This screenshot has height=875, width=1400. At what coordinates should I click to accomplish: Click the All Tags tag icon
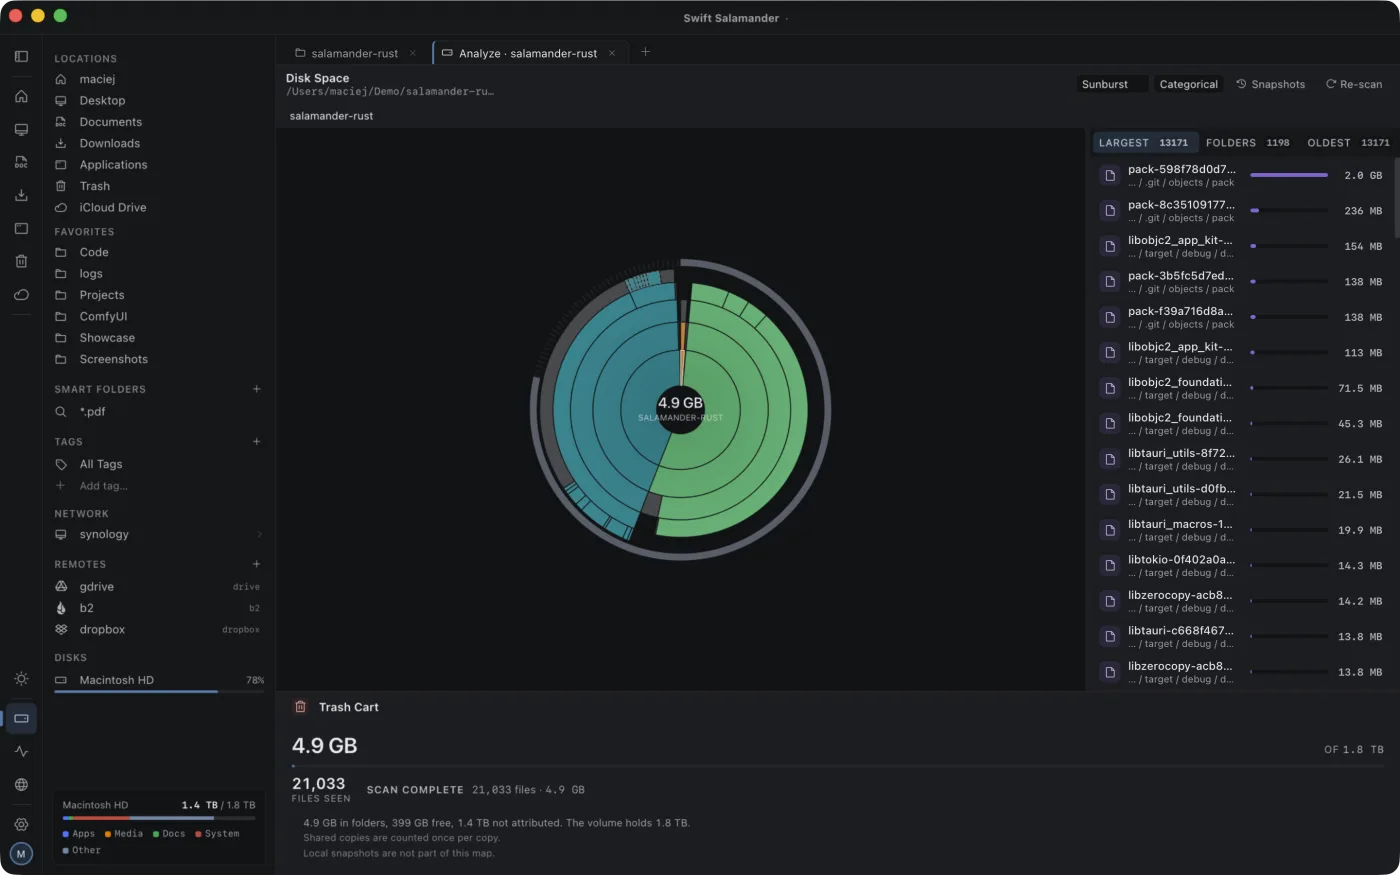pos(61,464)
